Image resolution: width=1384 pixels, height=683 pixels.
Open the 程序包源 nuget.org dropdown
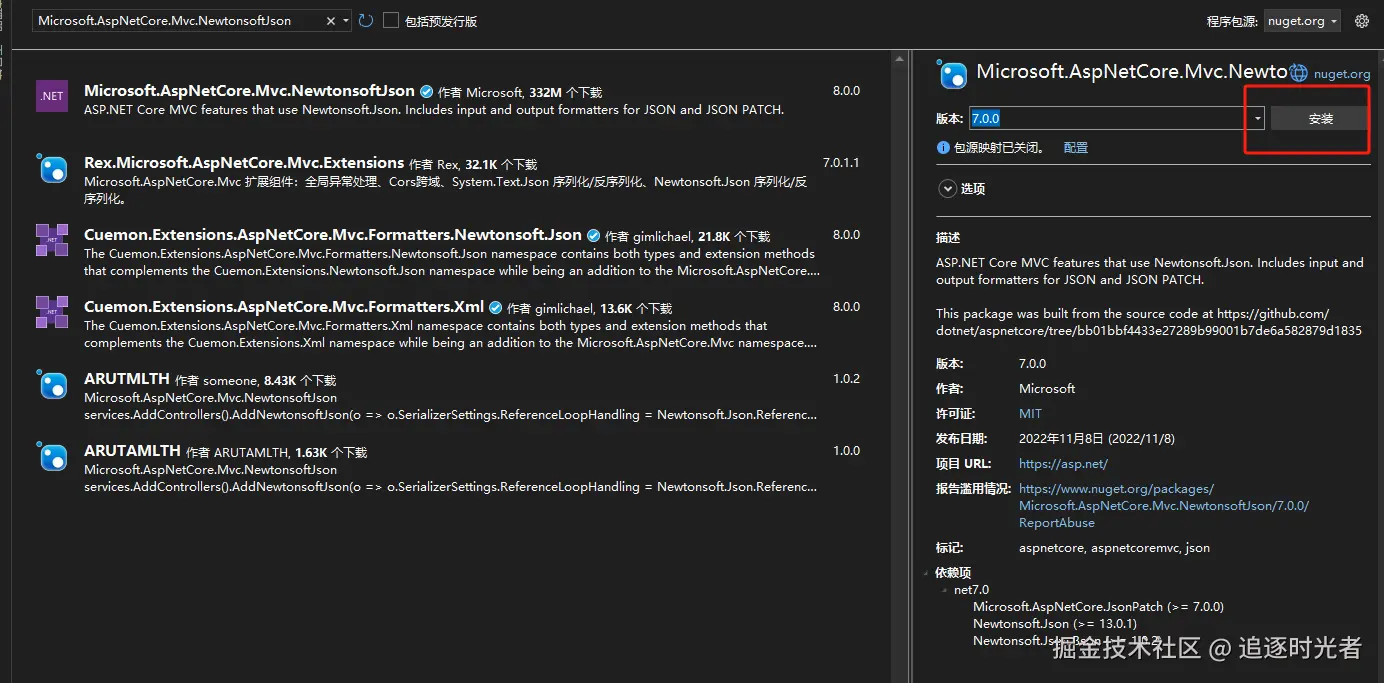(x=1302, y=21)
